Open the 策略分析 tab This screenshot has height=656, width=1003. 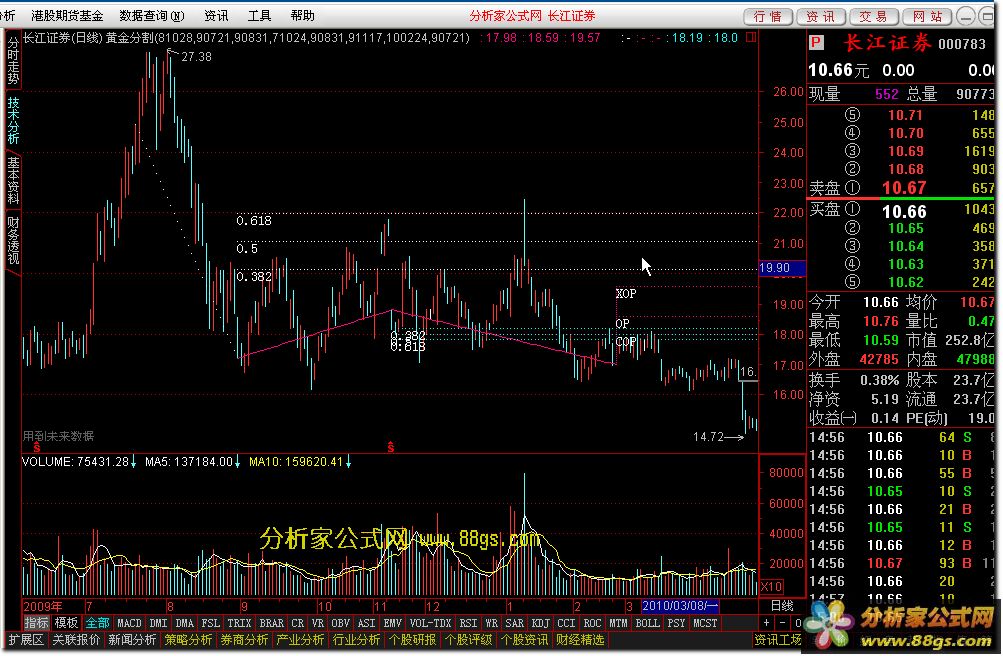tap(188, 639)
